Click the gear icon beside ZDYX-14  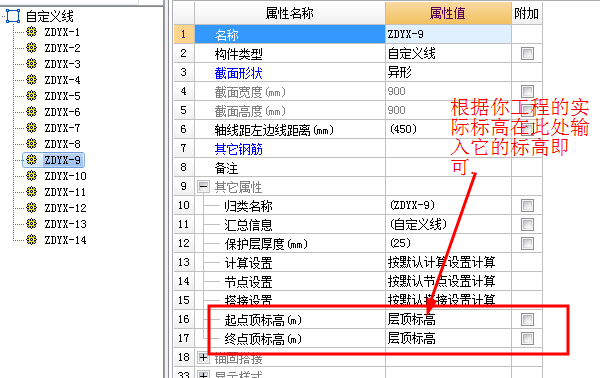[31, 240]
